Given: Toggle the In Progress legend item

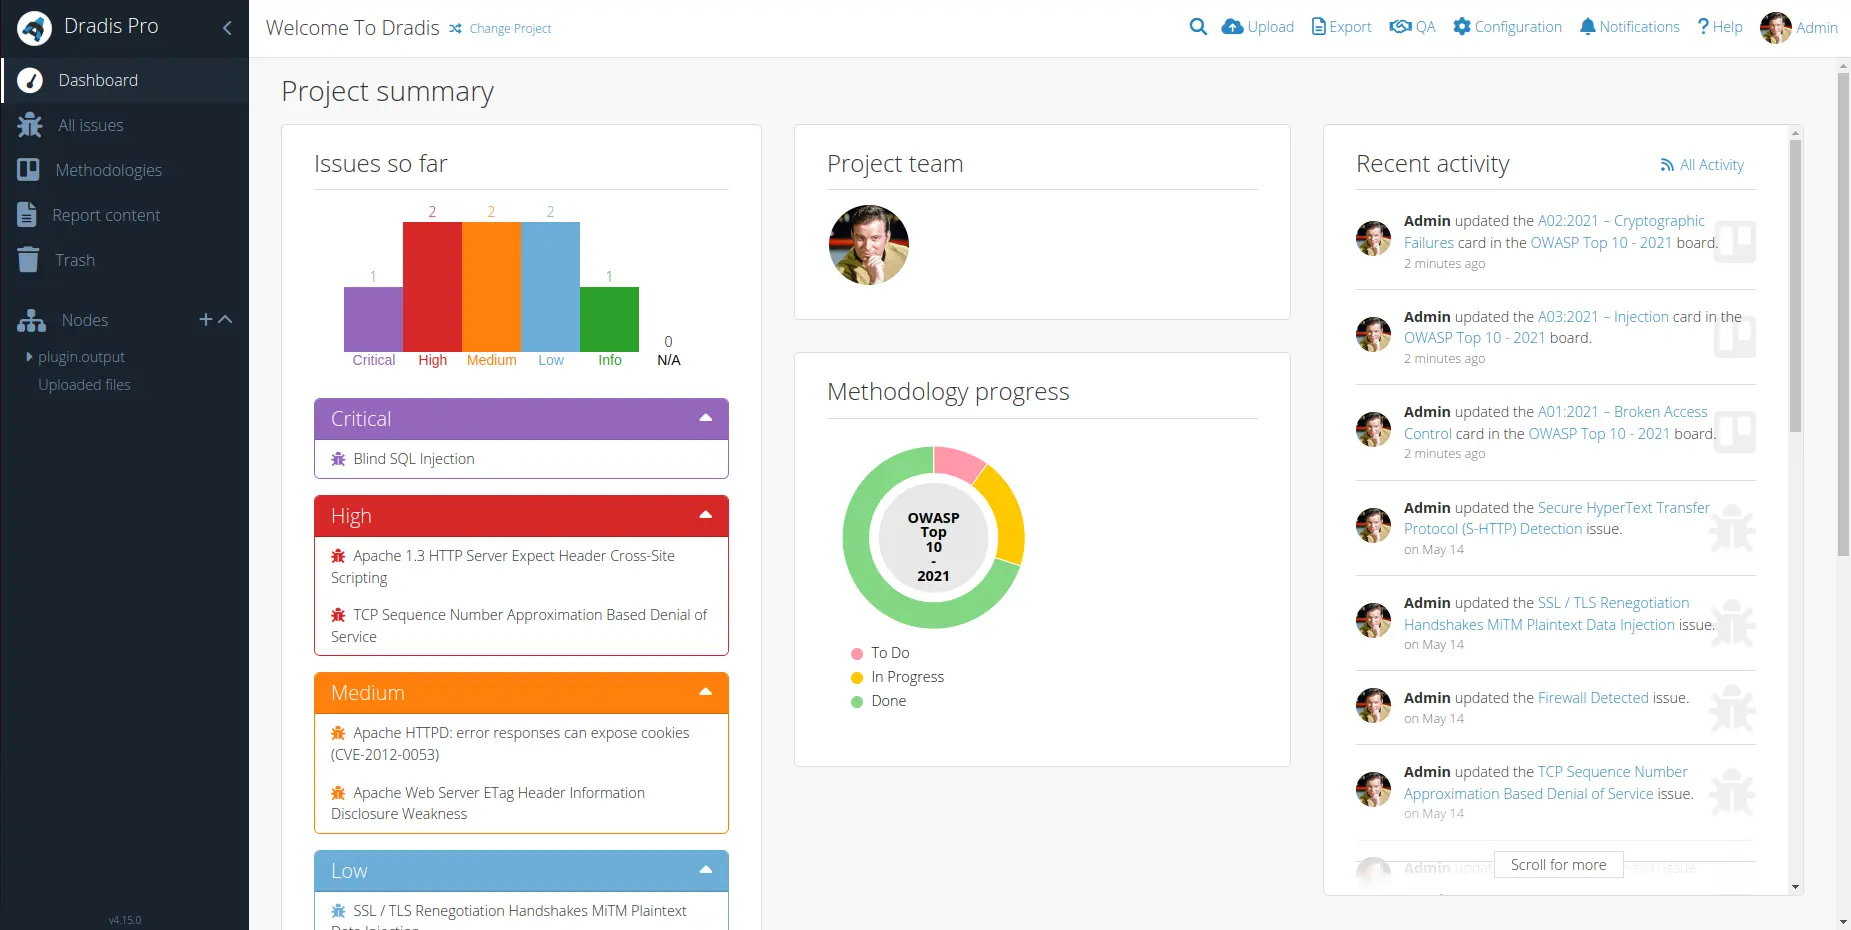Looking at the screenshot, I should tap(897, 677).
